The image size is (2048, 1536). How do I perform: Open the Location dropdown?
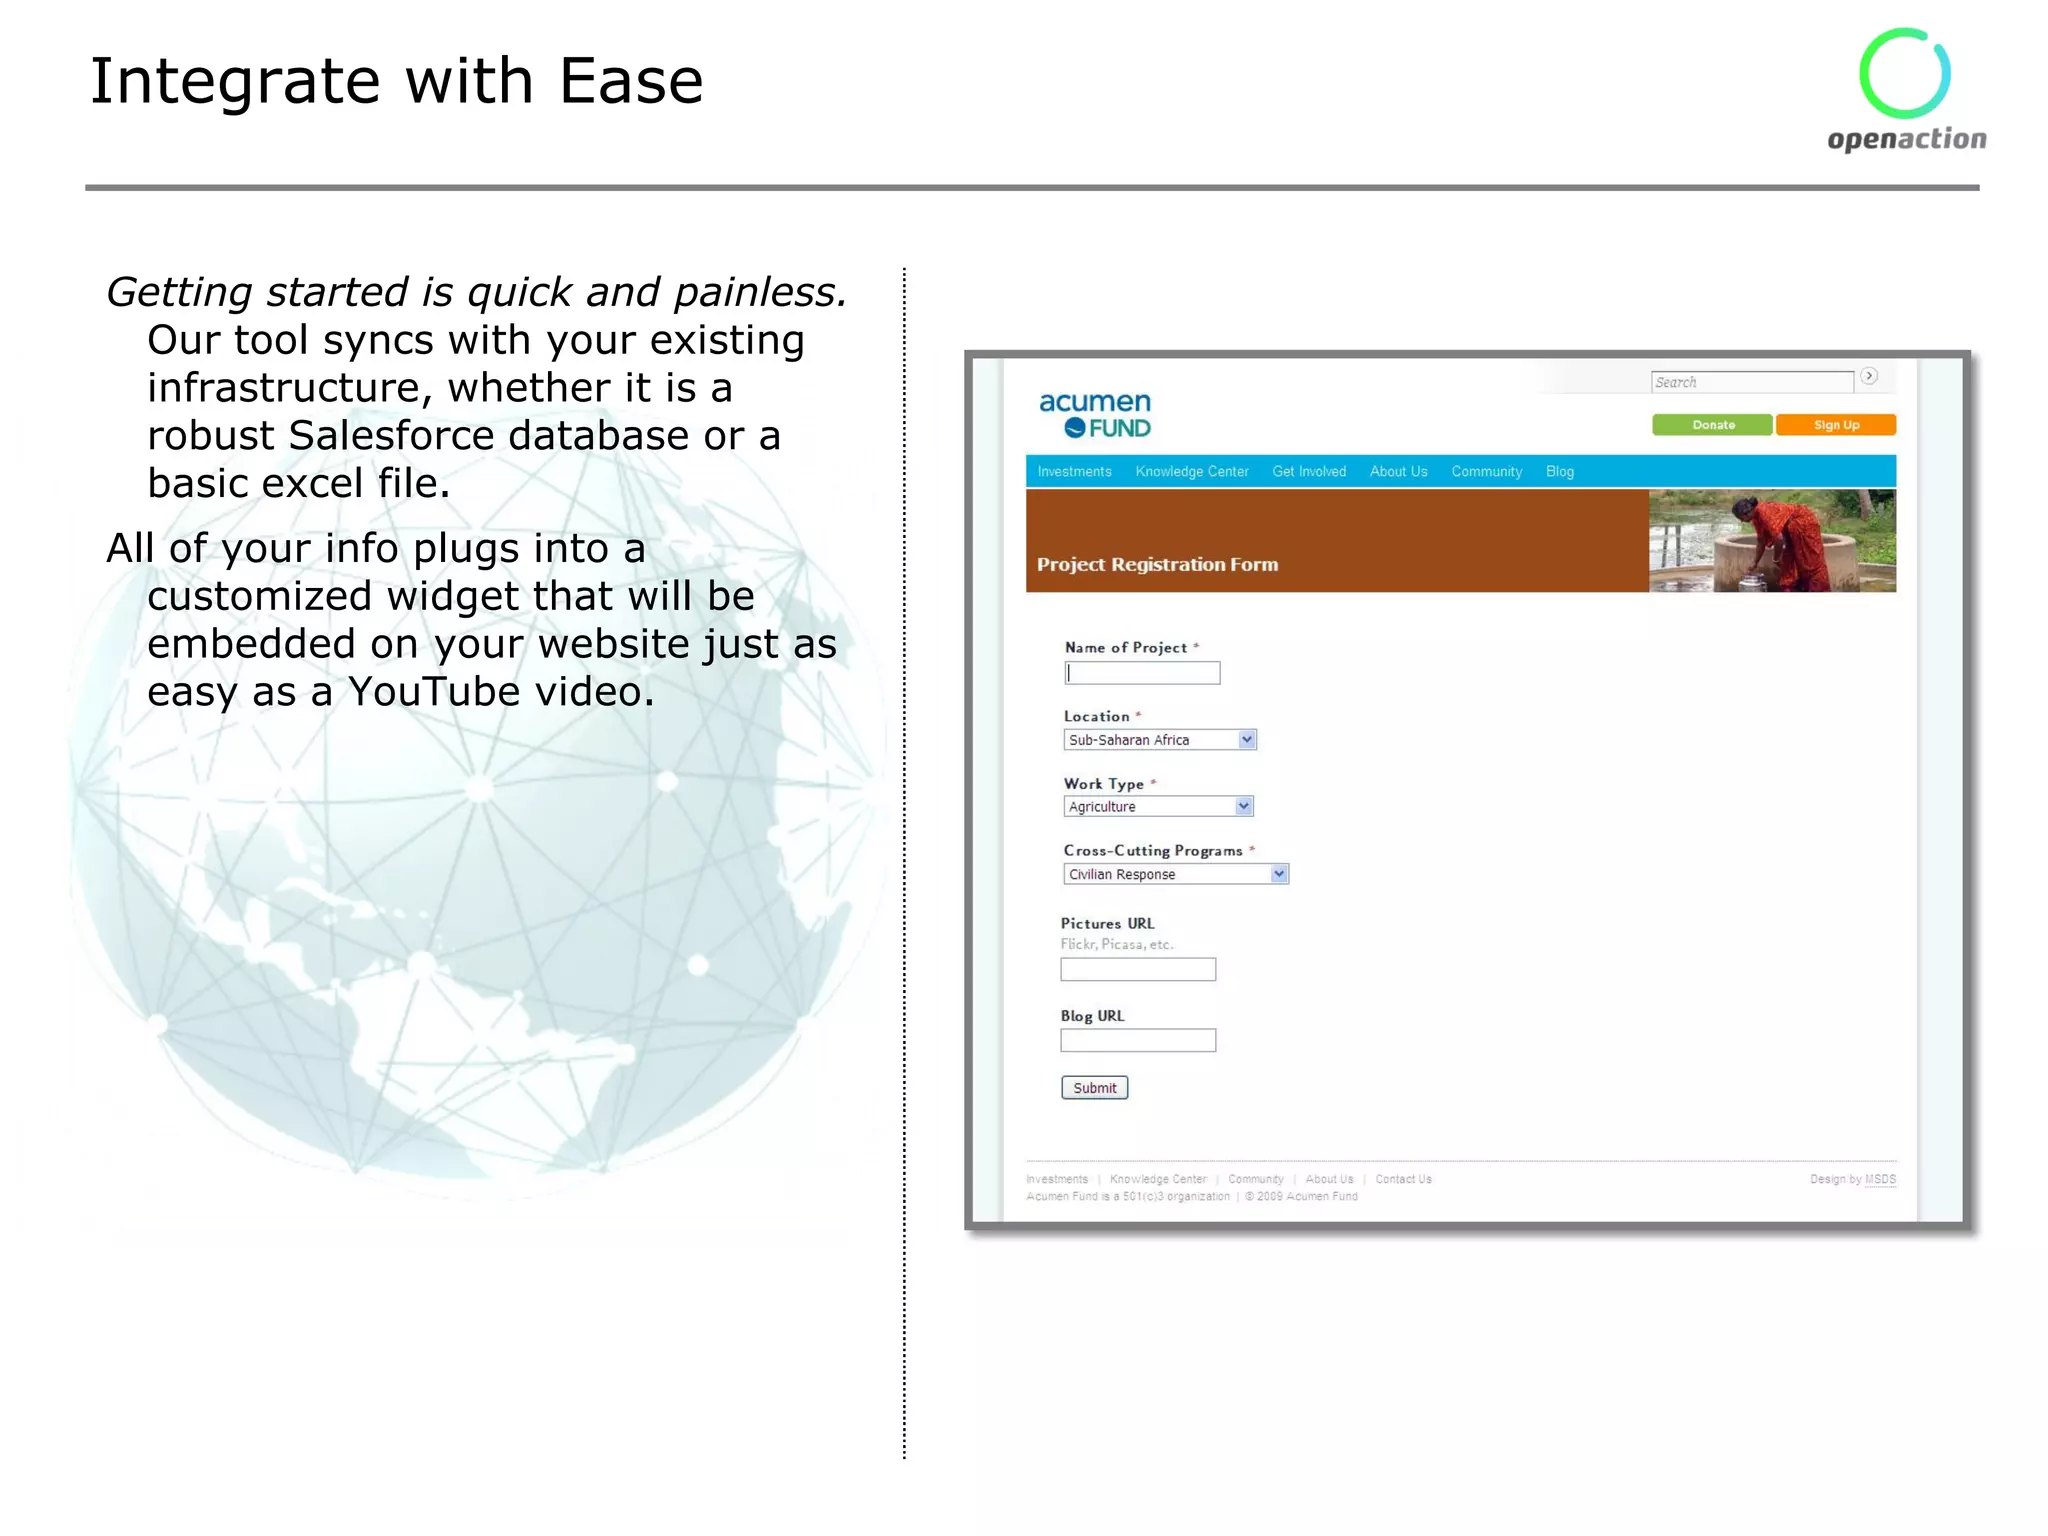pyautogui.click(x=1160, y=740)
